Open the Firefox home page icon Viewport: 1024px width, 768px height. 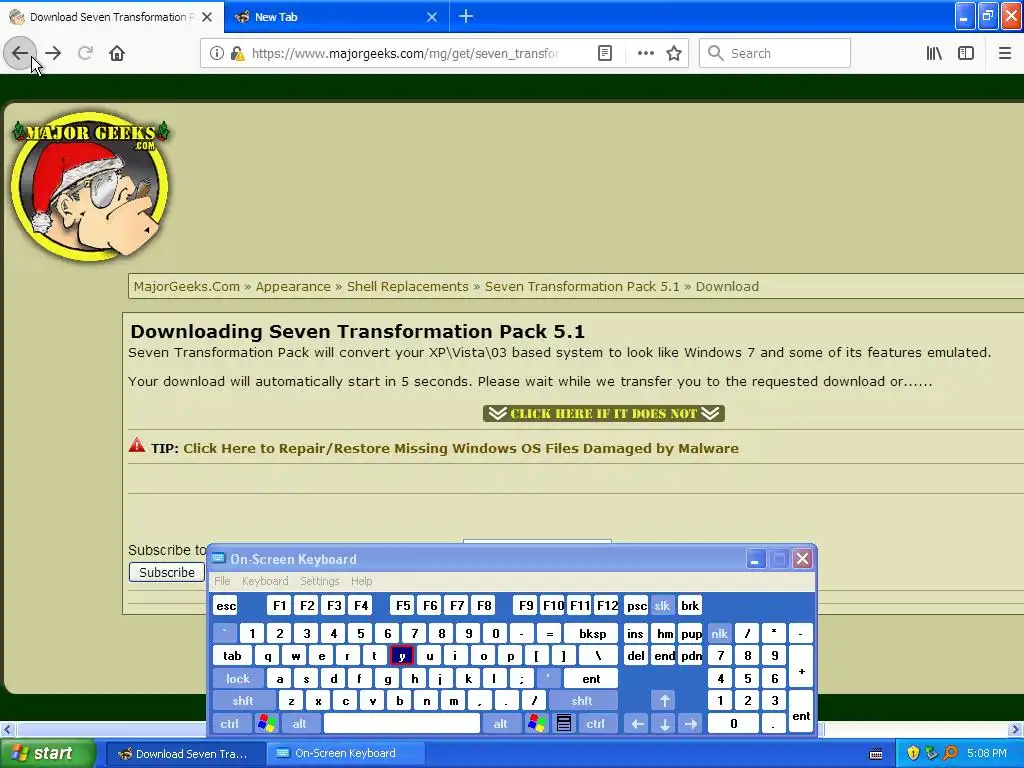[x=117, y=53]
